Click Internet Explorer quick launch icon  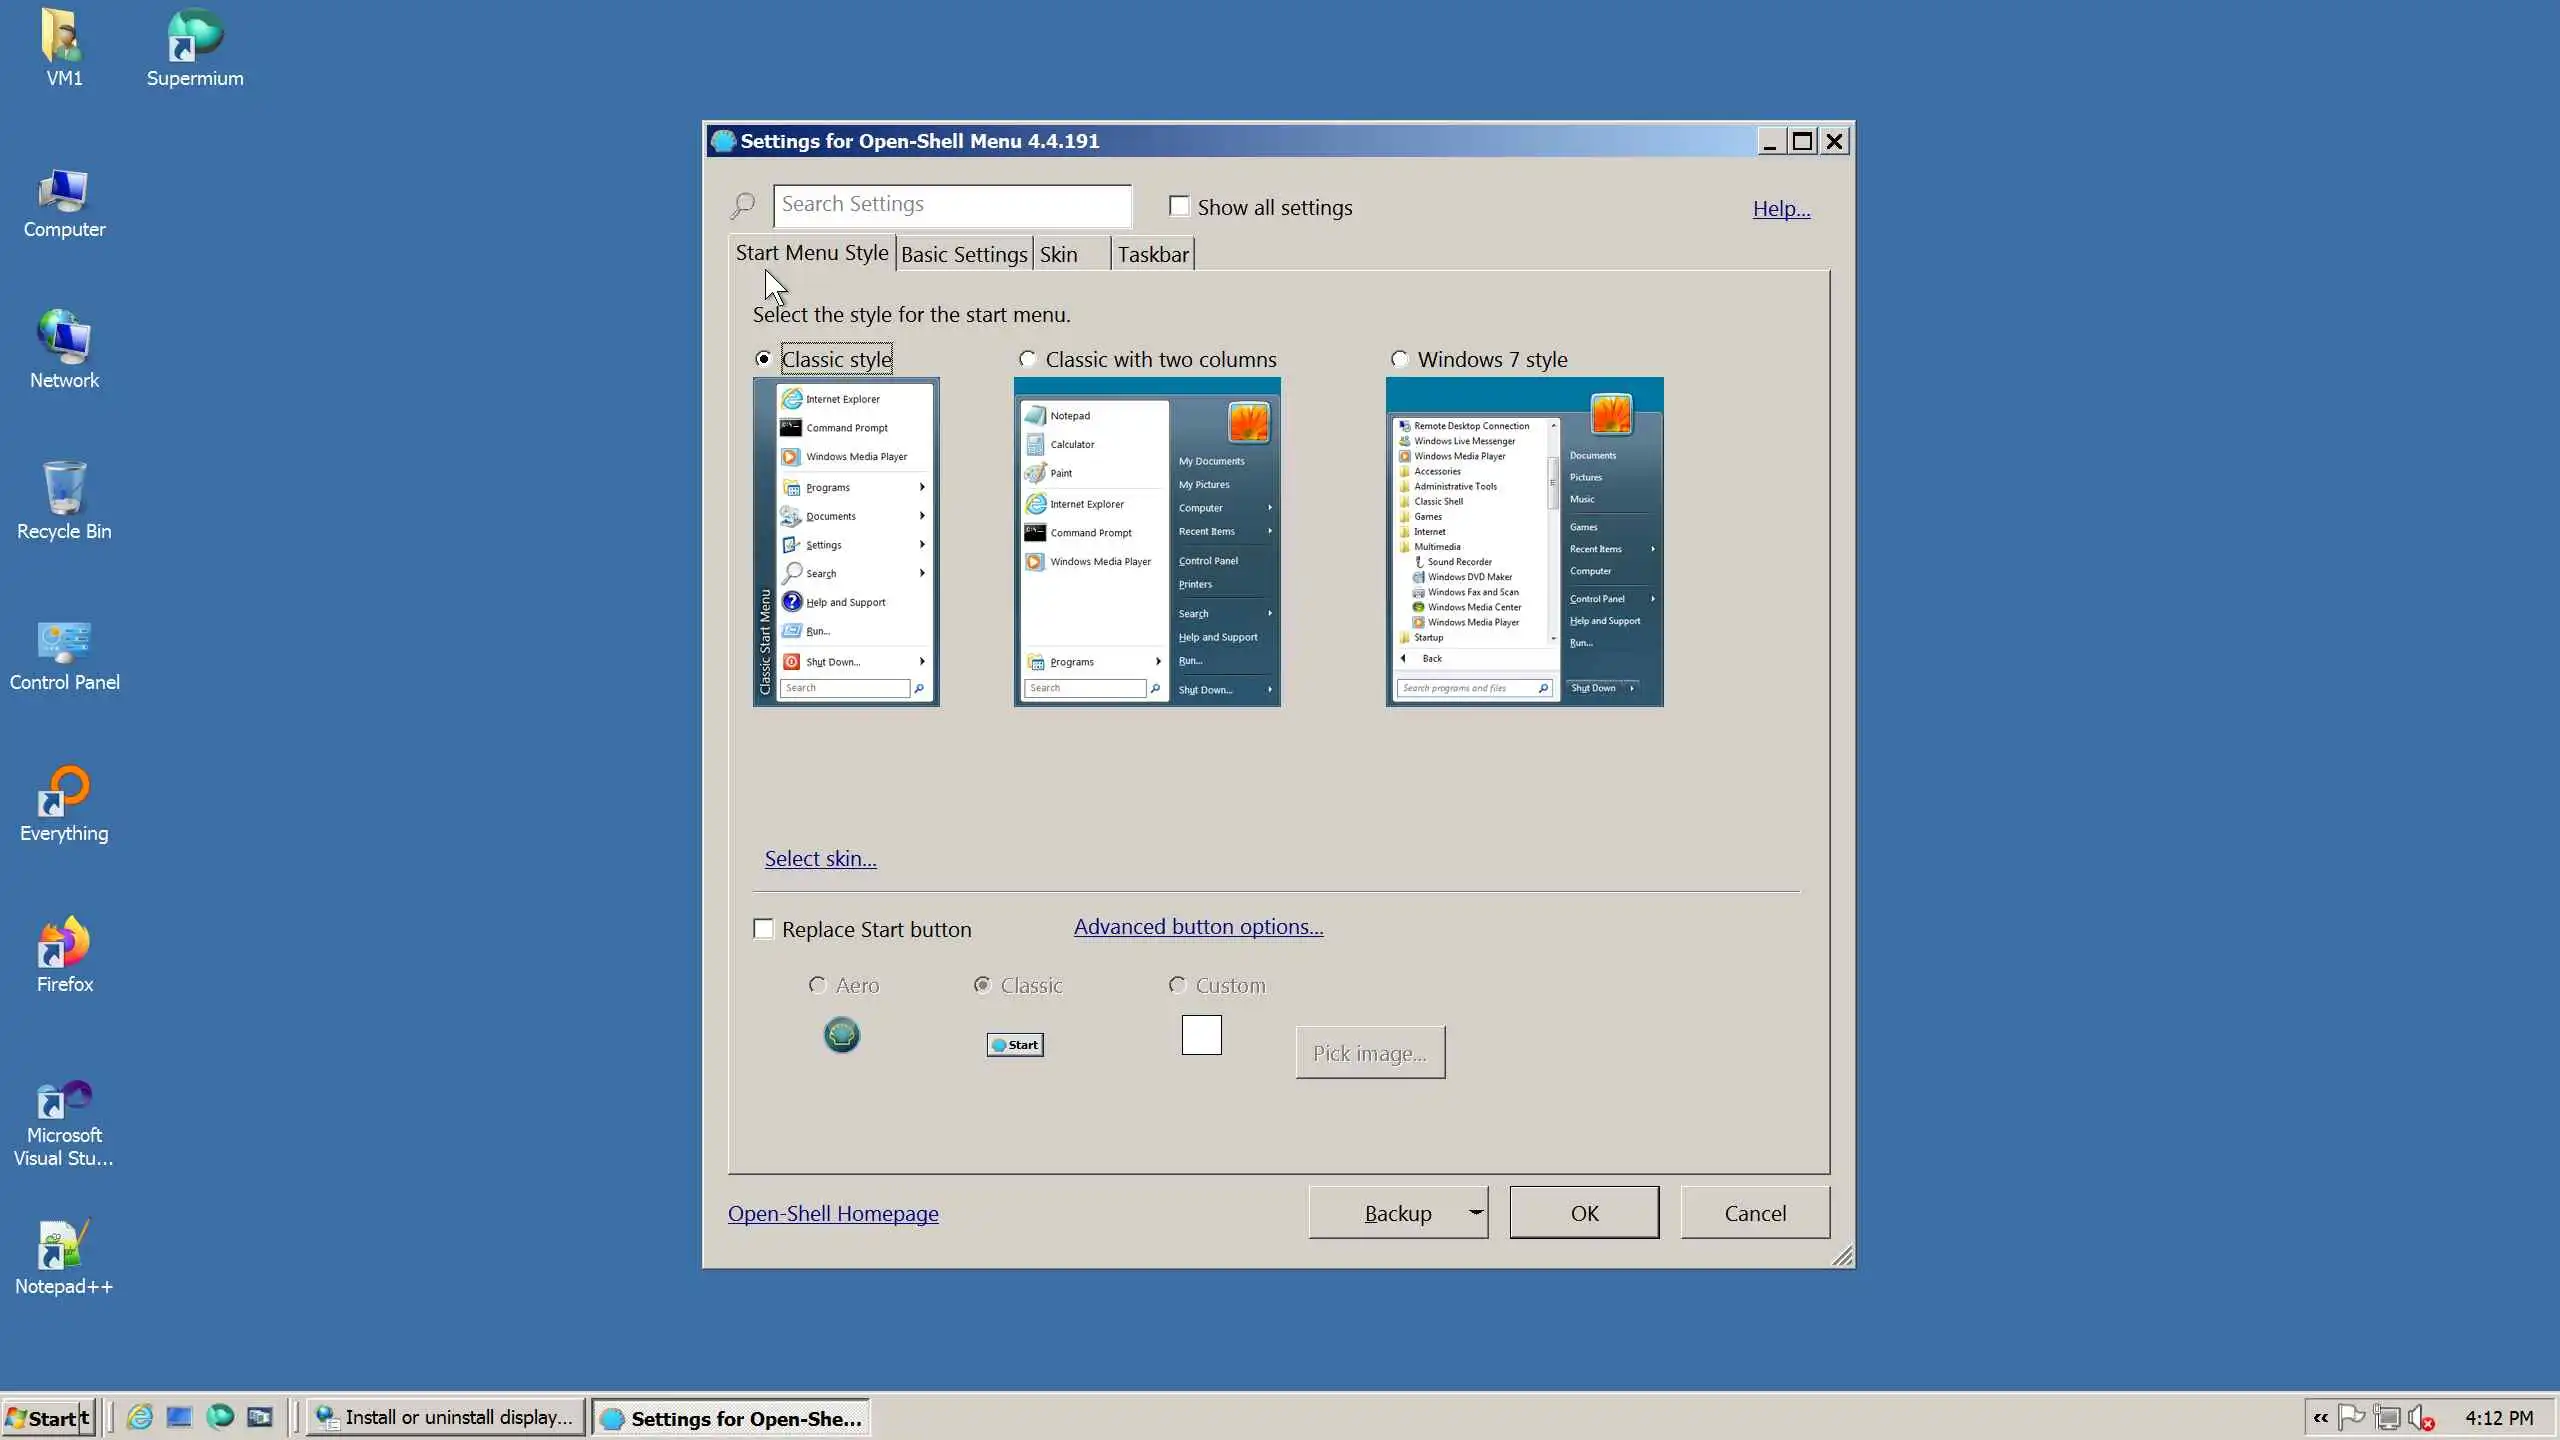[x=140, y=1417]
